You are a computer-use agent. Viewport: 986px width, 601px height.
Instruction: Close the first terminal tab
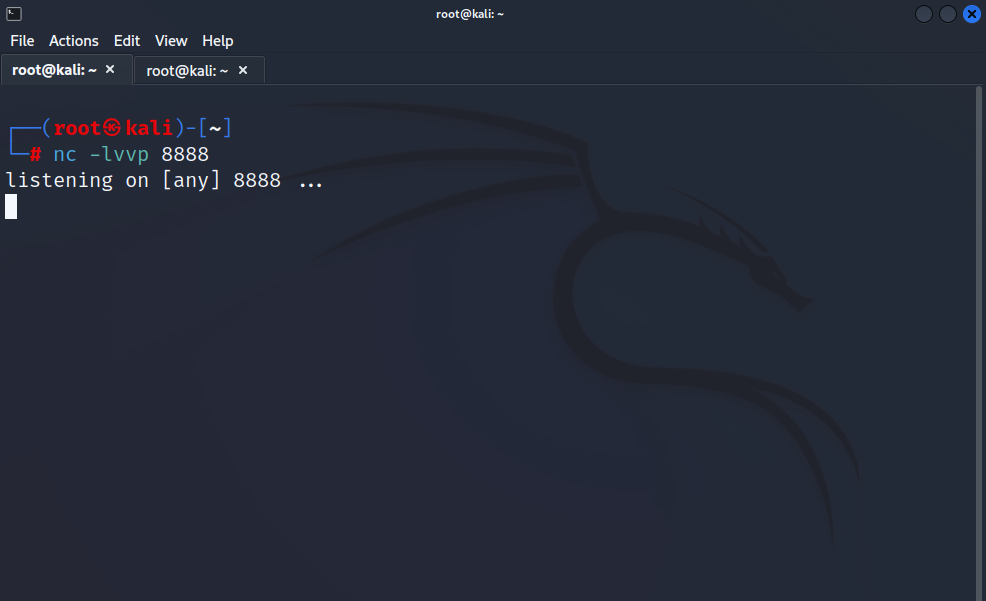110,69
